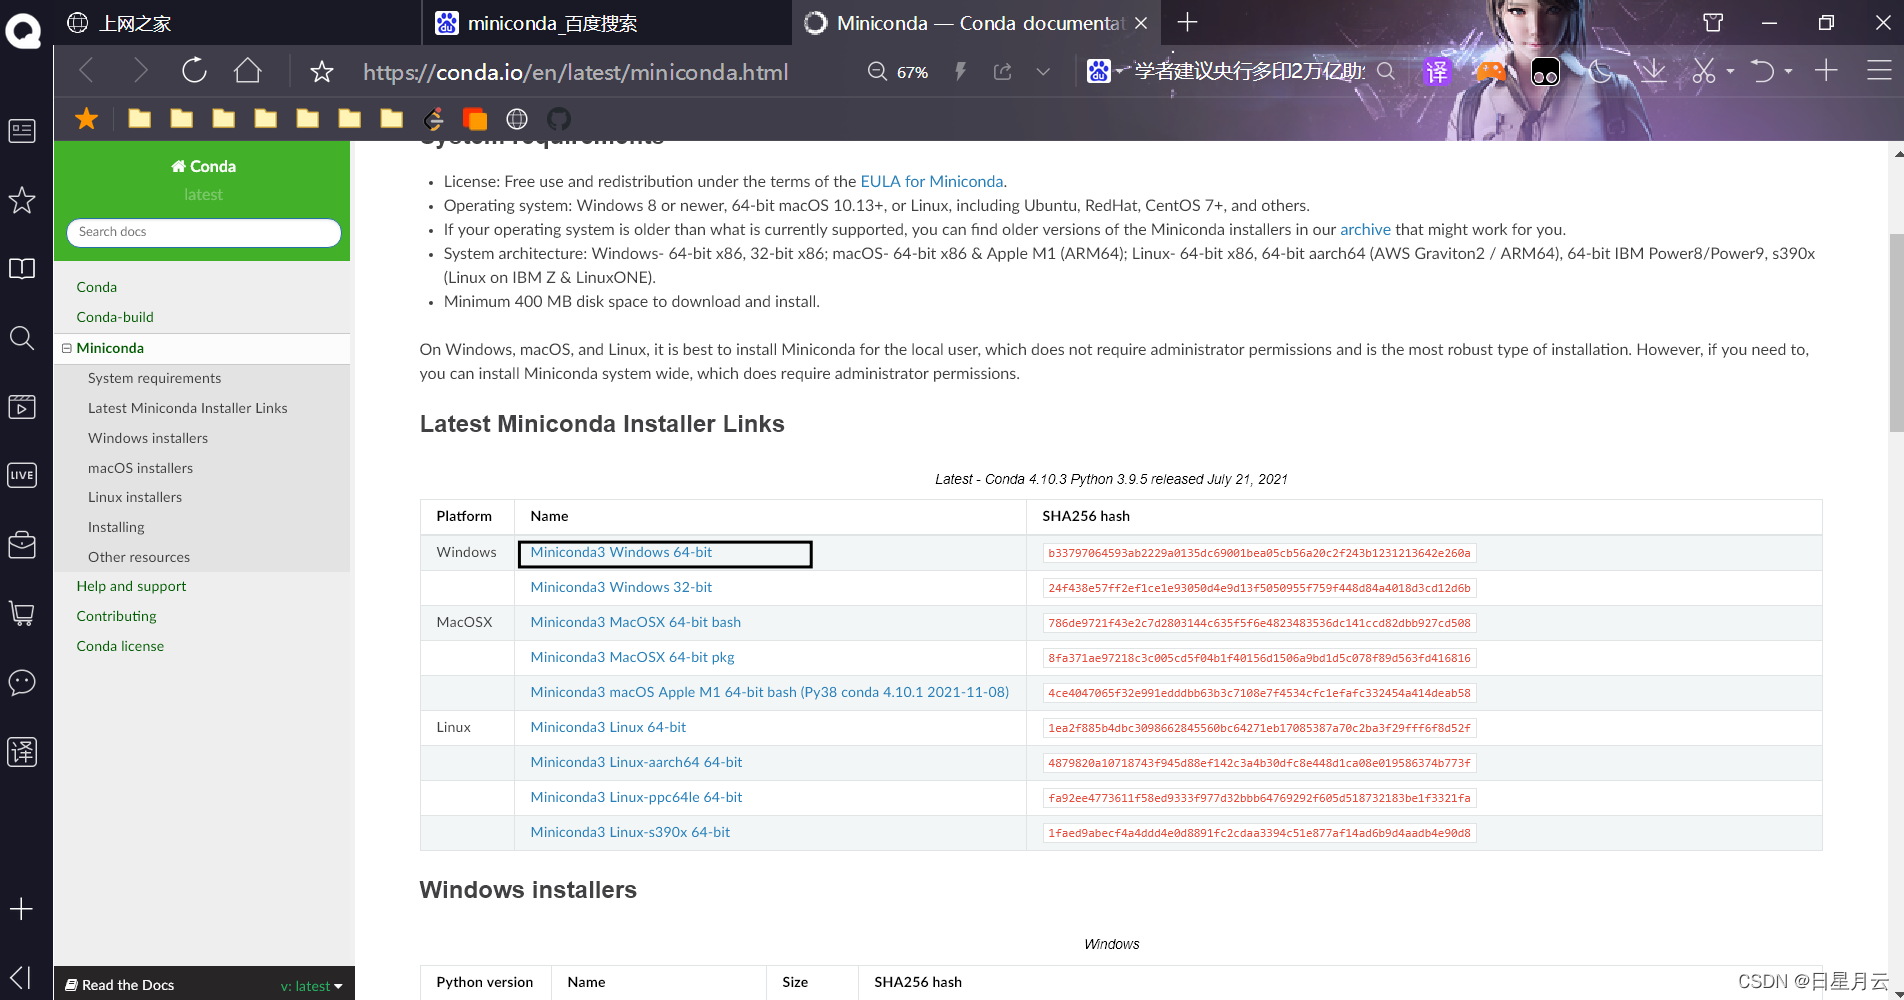Open the downloads manager icon
The image size is (1904, 1000).
[1654, 71]
